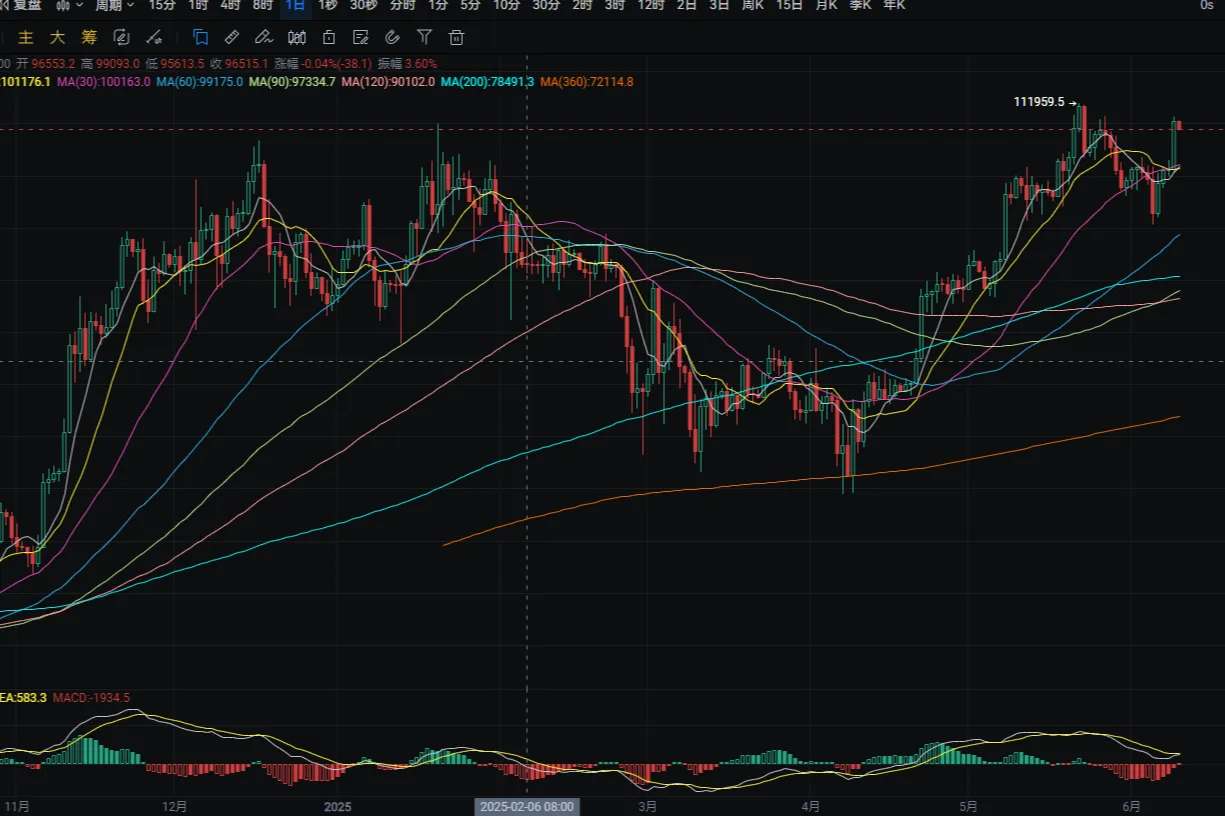
Task: Click the MA(30) indicator label
Action: tap(104, 81)
